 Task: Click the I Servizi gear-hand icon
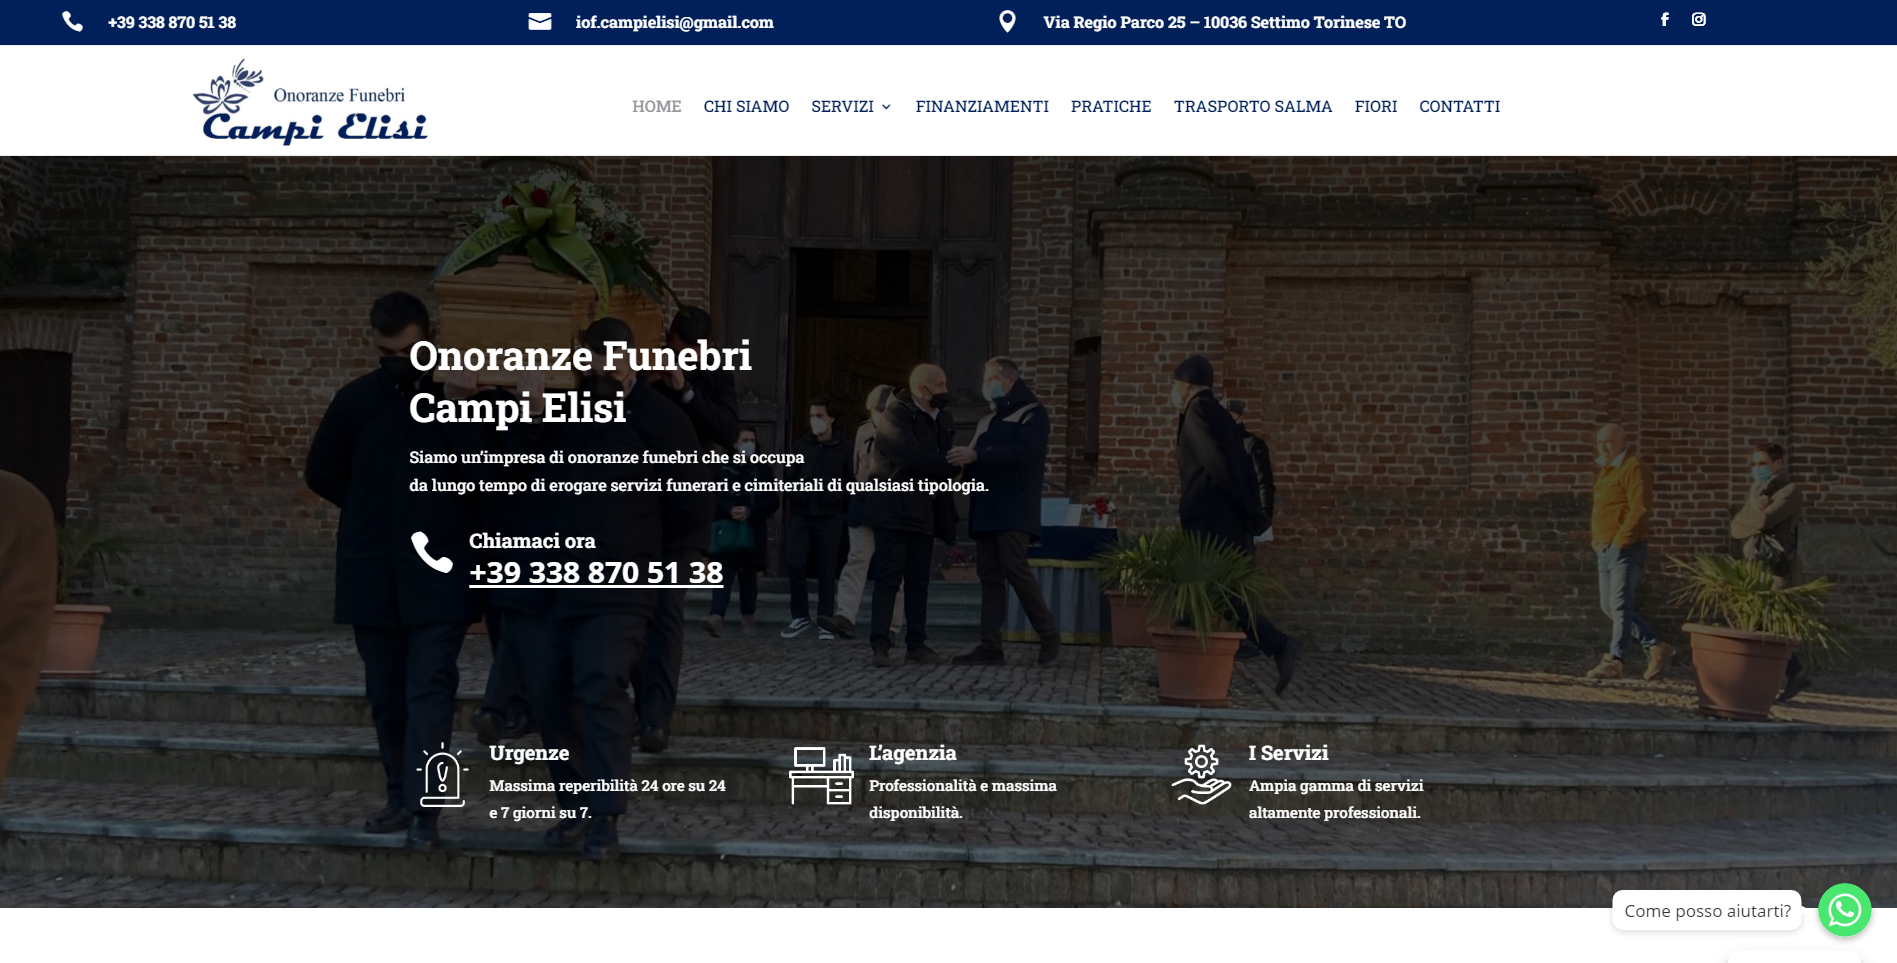tap(1201, 776)
